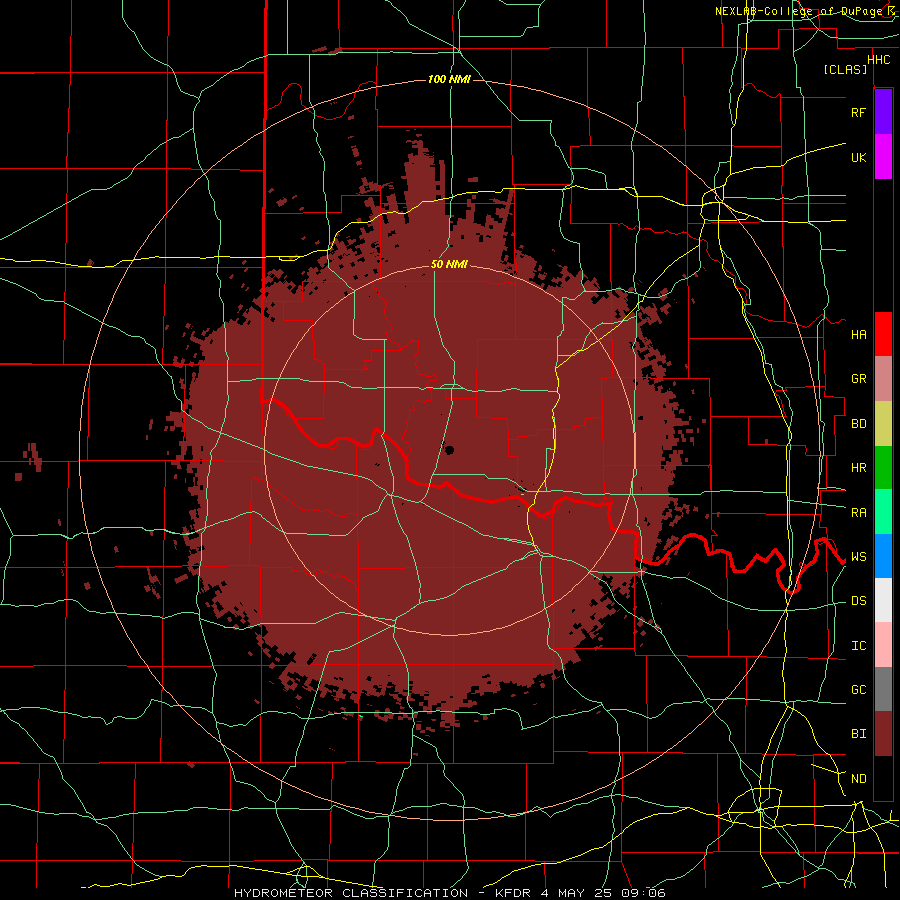Click the HR legend label

click(x=858, y=468)
